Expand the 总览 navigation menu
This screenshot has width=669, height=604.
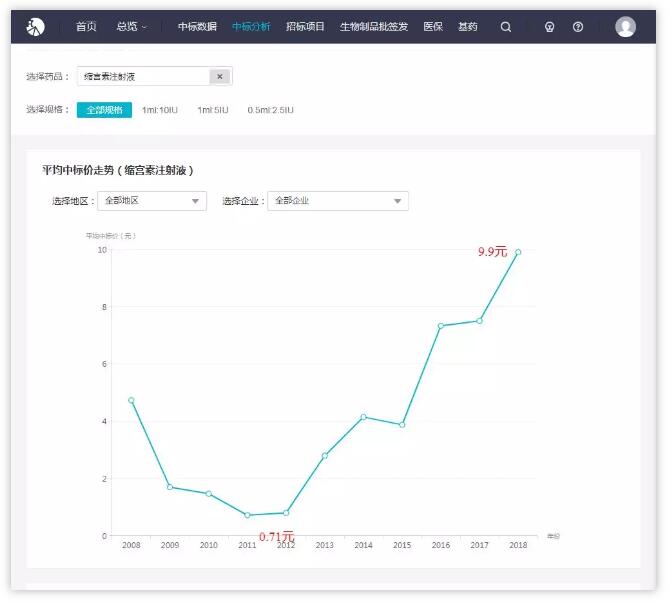coord(131,27)
